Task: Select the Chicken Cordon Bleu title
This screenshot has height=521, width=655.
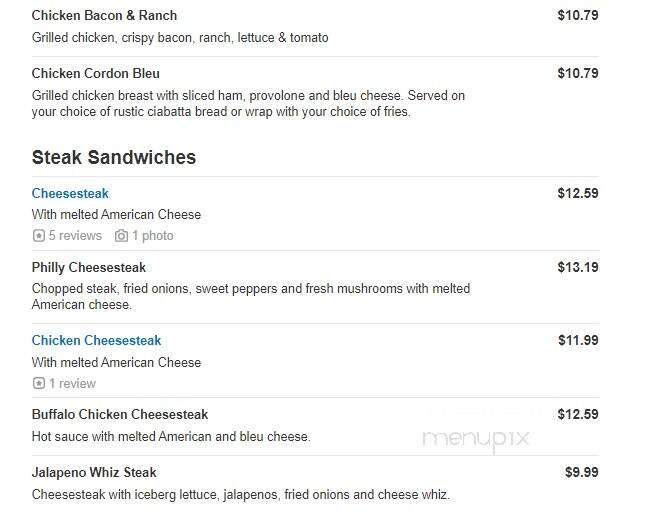Action: [95, 73]
